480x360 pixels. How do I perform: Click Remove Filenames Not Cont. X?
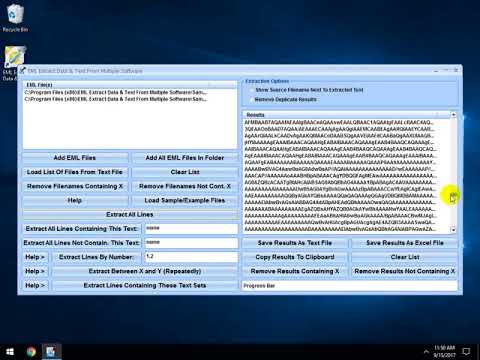(x=185, y=186)
